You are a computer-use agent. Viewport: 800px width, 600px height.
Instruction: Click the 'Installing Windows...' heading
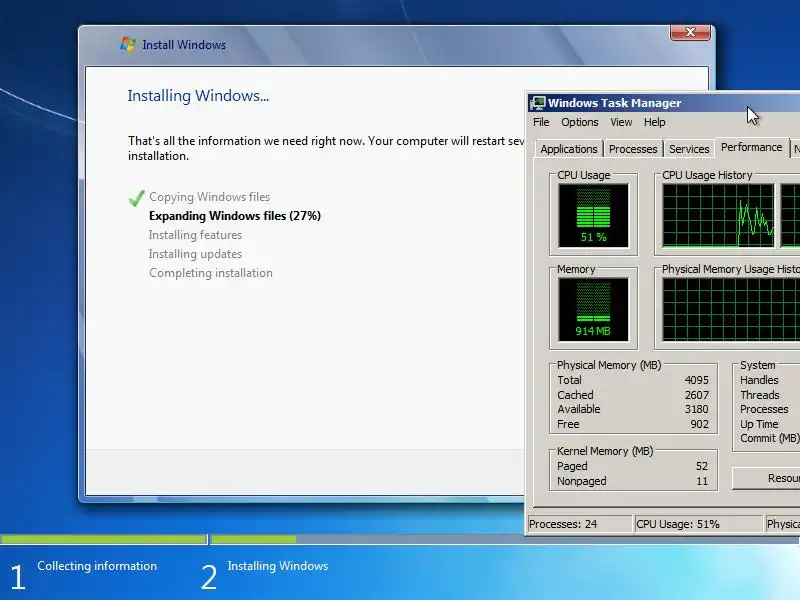[x=198, y=96]
